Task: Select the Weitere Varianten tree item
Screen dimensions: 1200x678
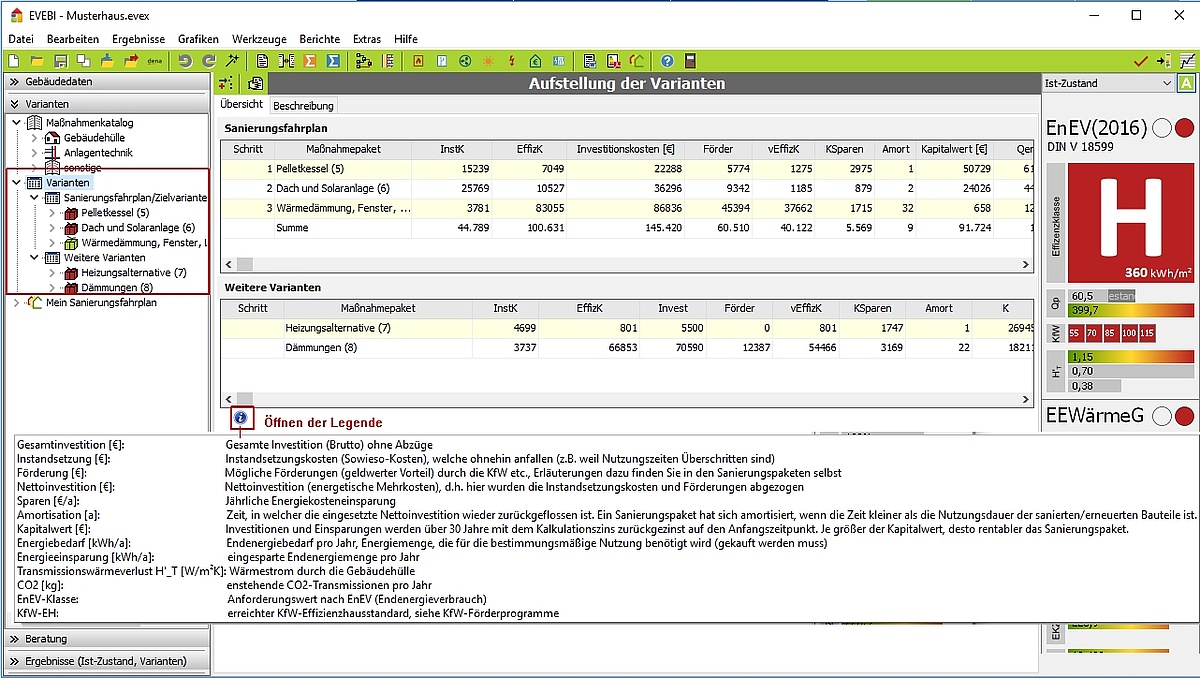Action: pos(104,257)
